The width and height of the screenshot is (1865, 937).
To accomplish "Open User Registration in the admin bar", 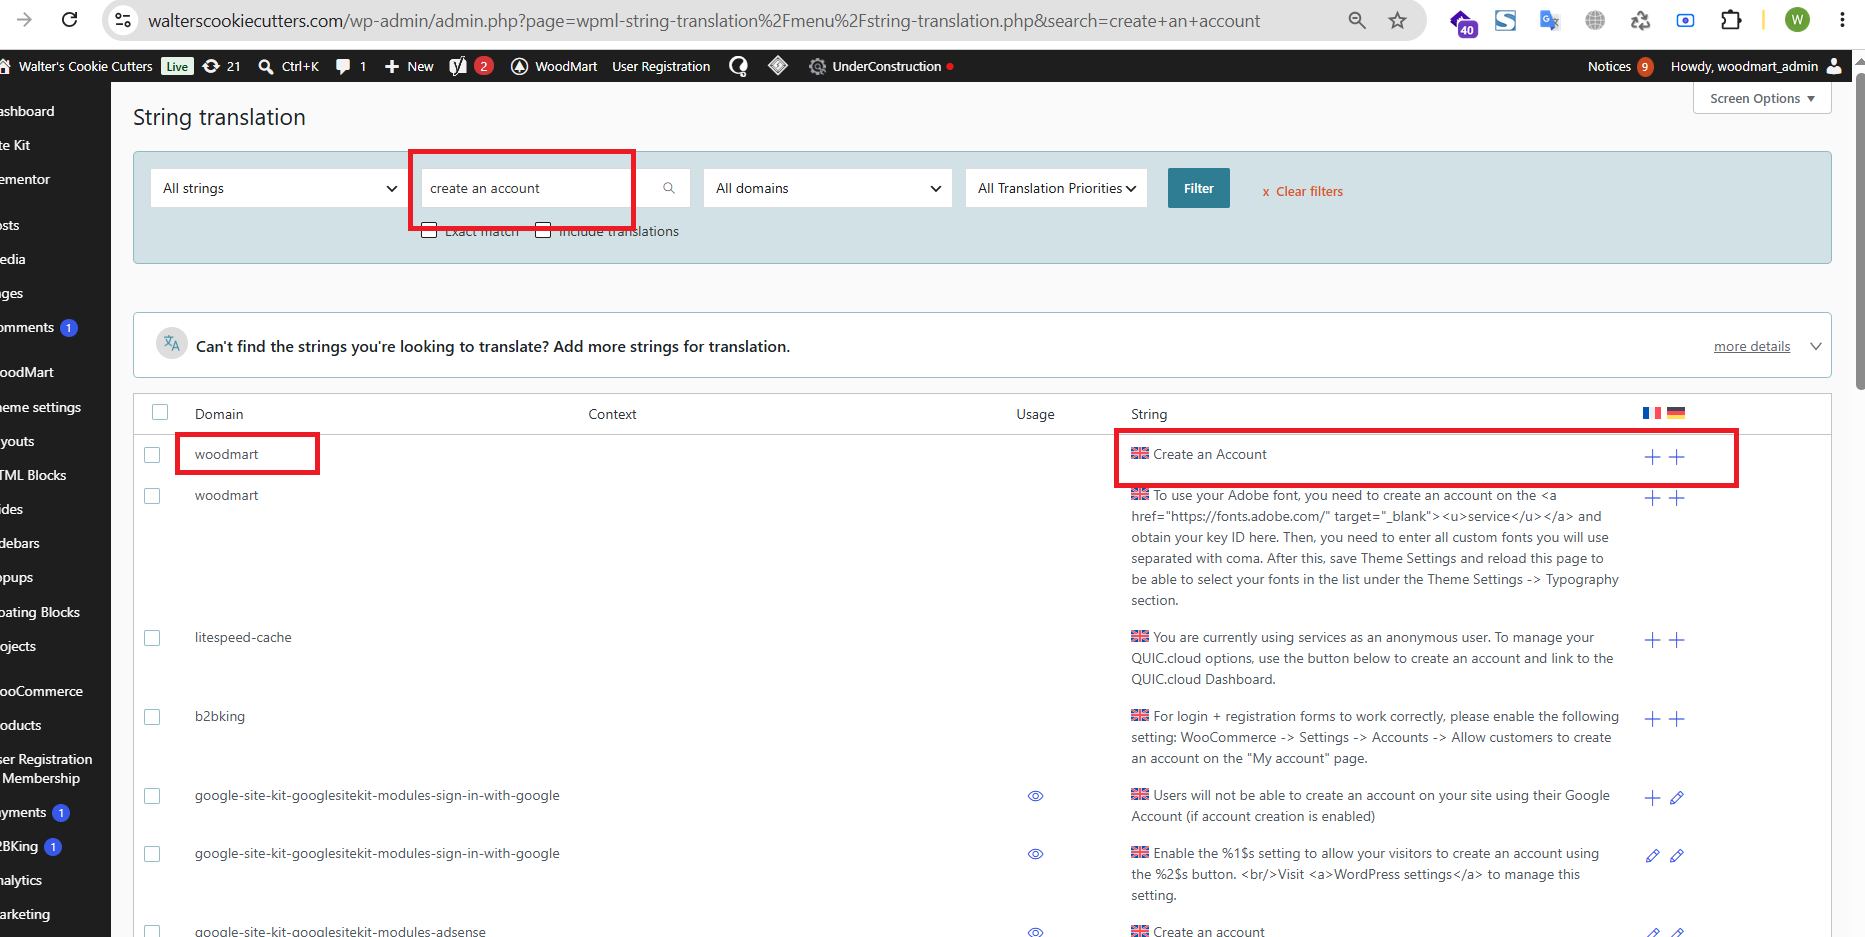I will pos(661,66).
